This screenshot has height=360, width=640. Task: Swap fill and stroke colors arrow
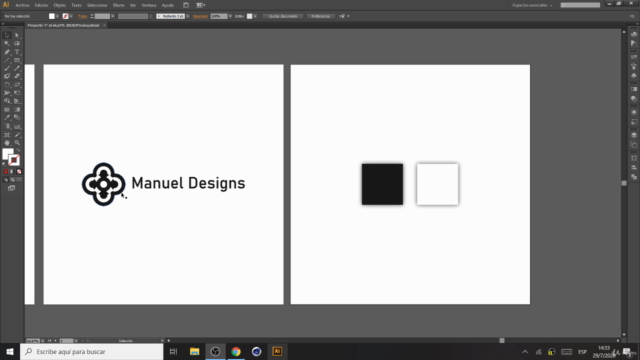coord(18,151)
